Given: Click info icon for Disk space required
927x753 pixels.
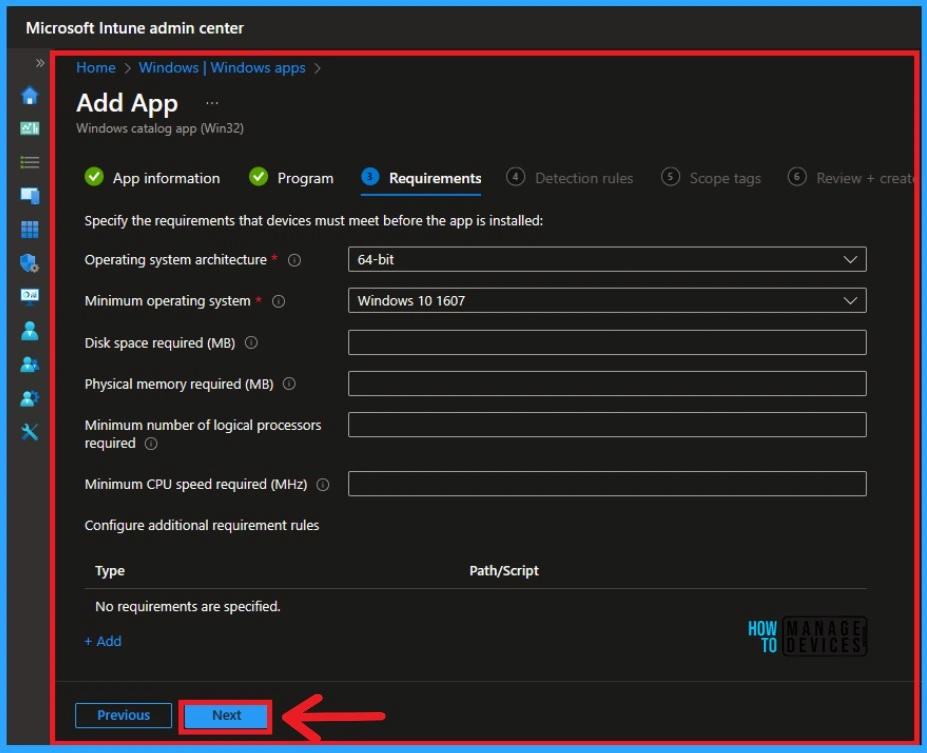Looking at the screenshot, I should (x=251, y=343).
